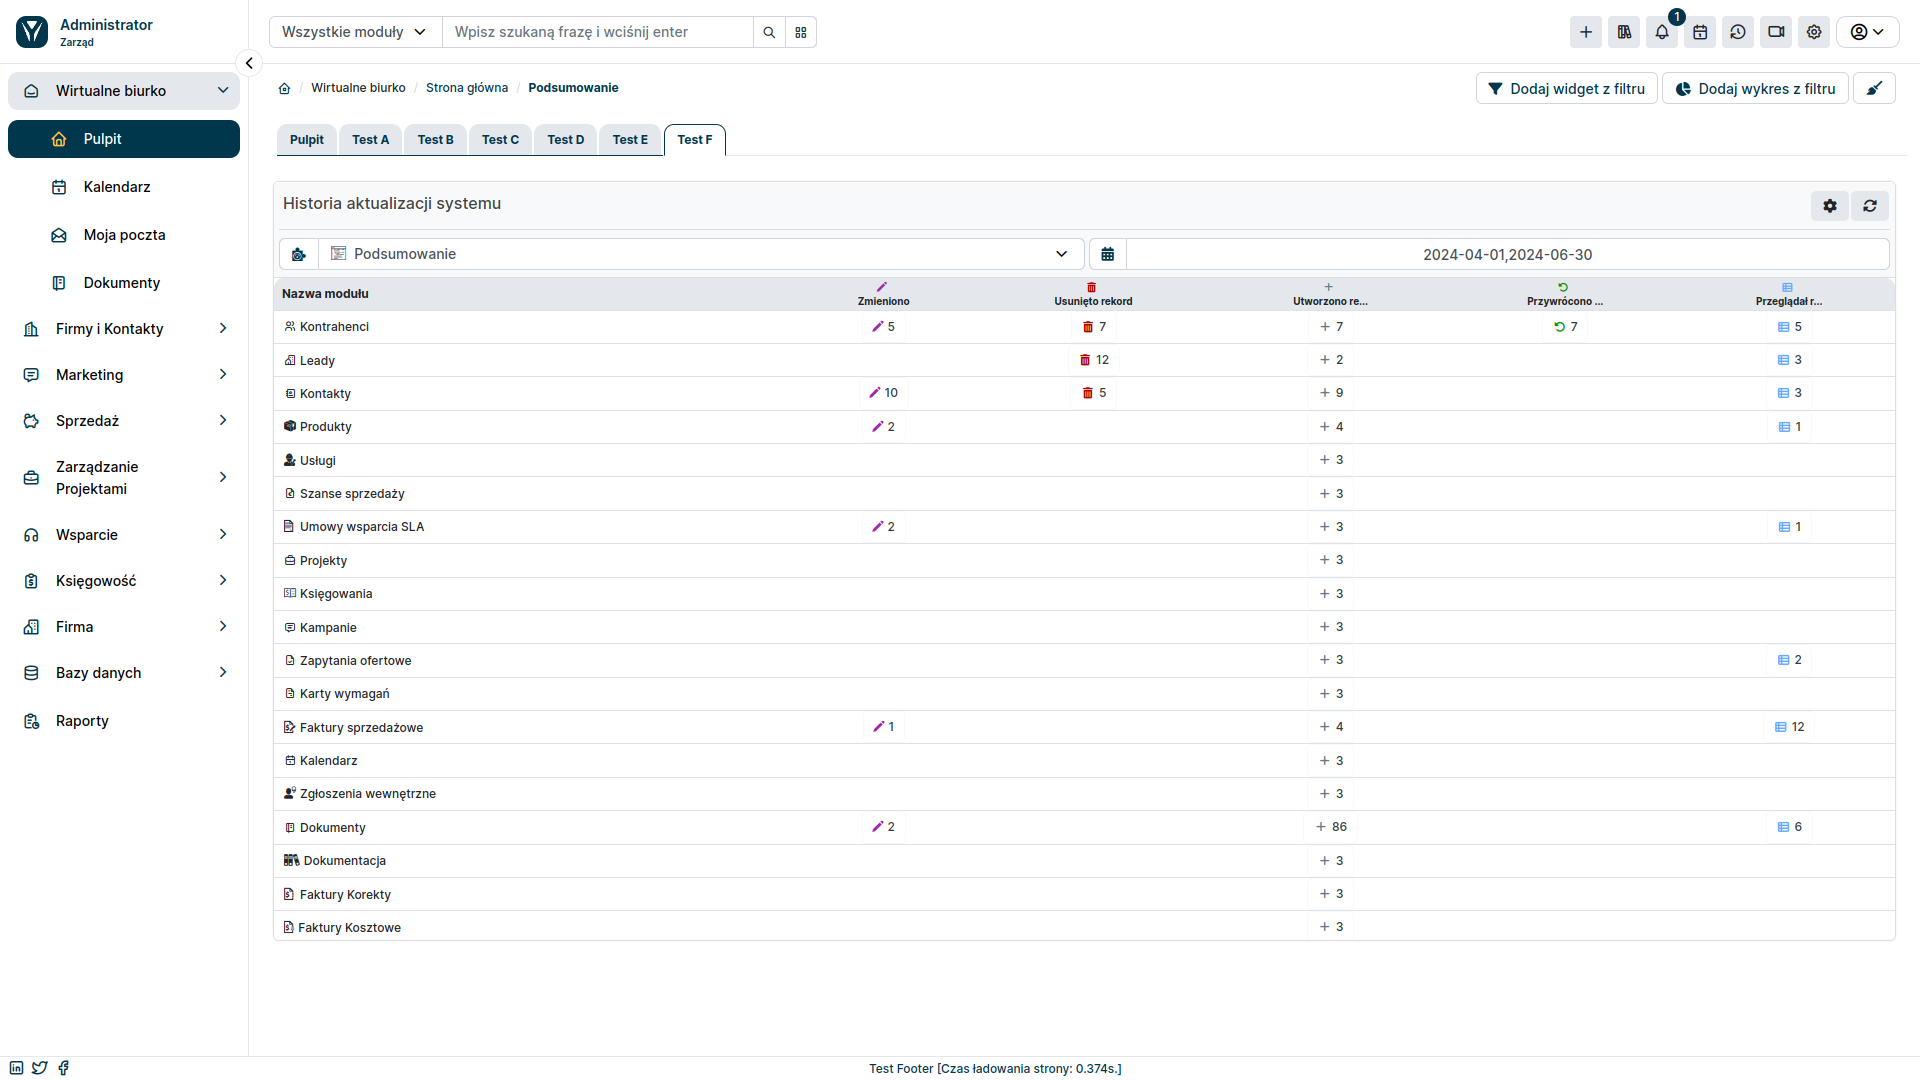Click the 86 created count for Dokumenty
Image resolution: width=1920 pixels, height=1080 pixels.
coord(1332,827)
